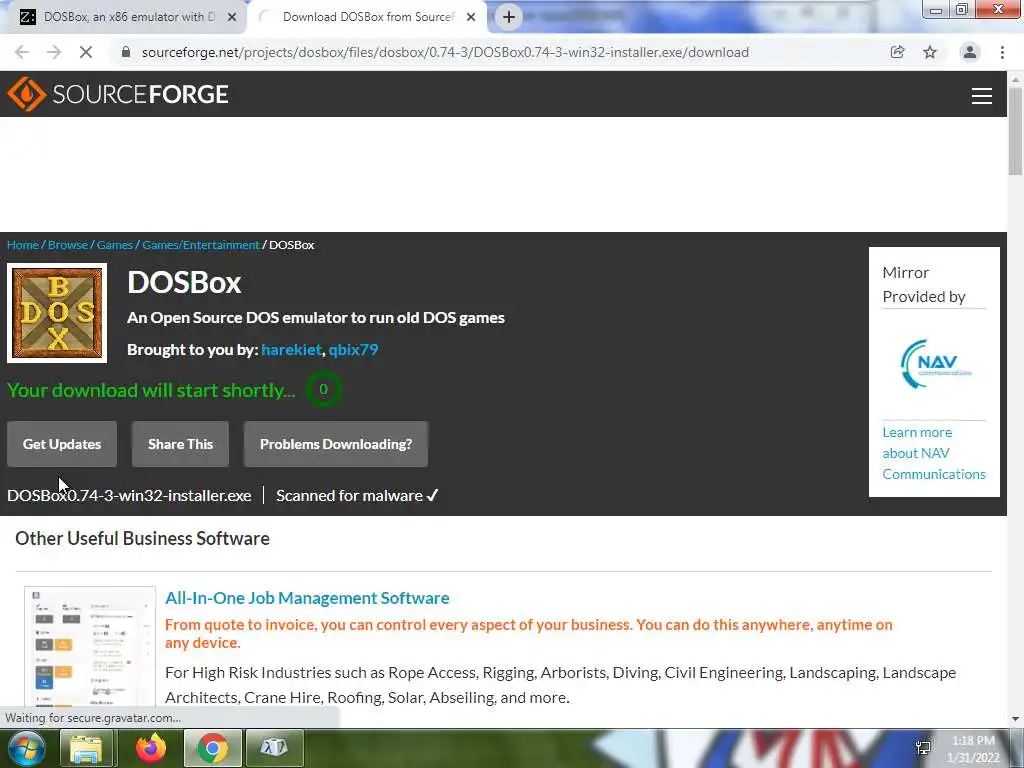
Task: Click the Share This button
Action: (x=180, y=444)
